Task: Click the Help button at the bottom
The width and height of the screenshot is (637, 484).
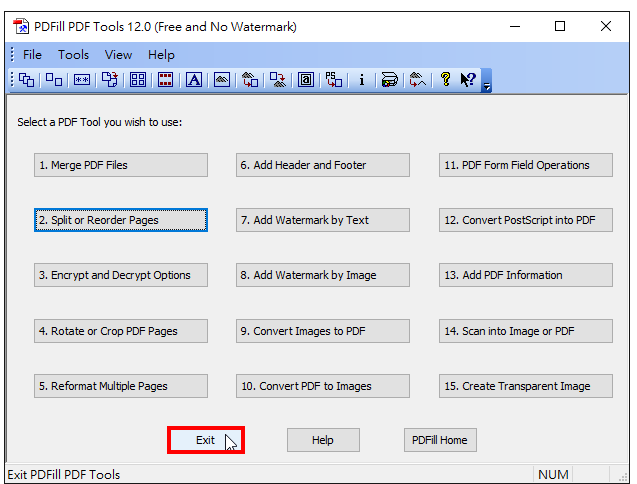Action: [323, 440]
